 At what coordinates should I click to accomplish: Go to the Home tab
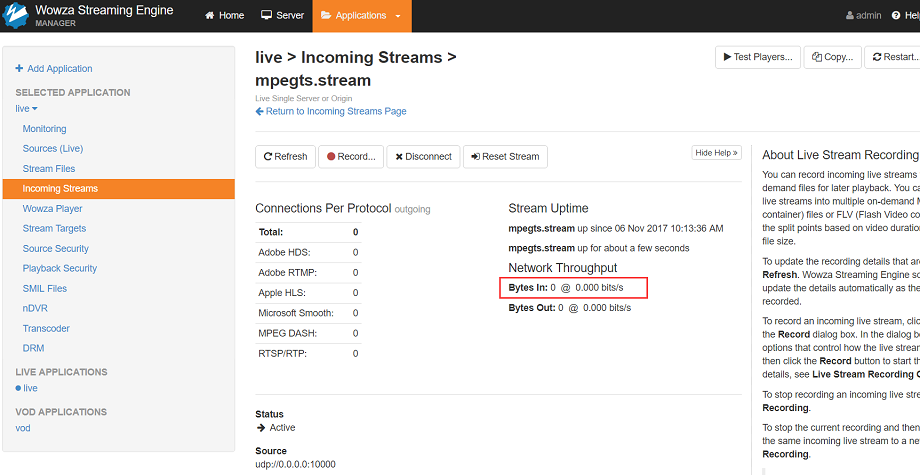[x=224, y=16]
